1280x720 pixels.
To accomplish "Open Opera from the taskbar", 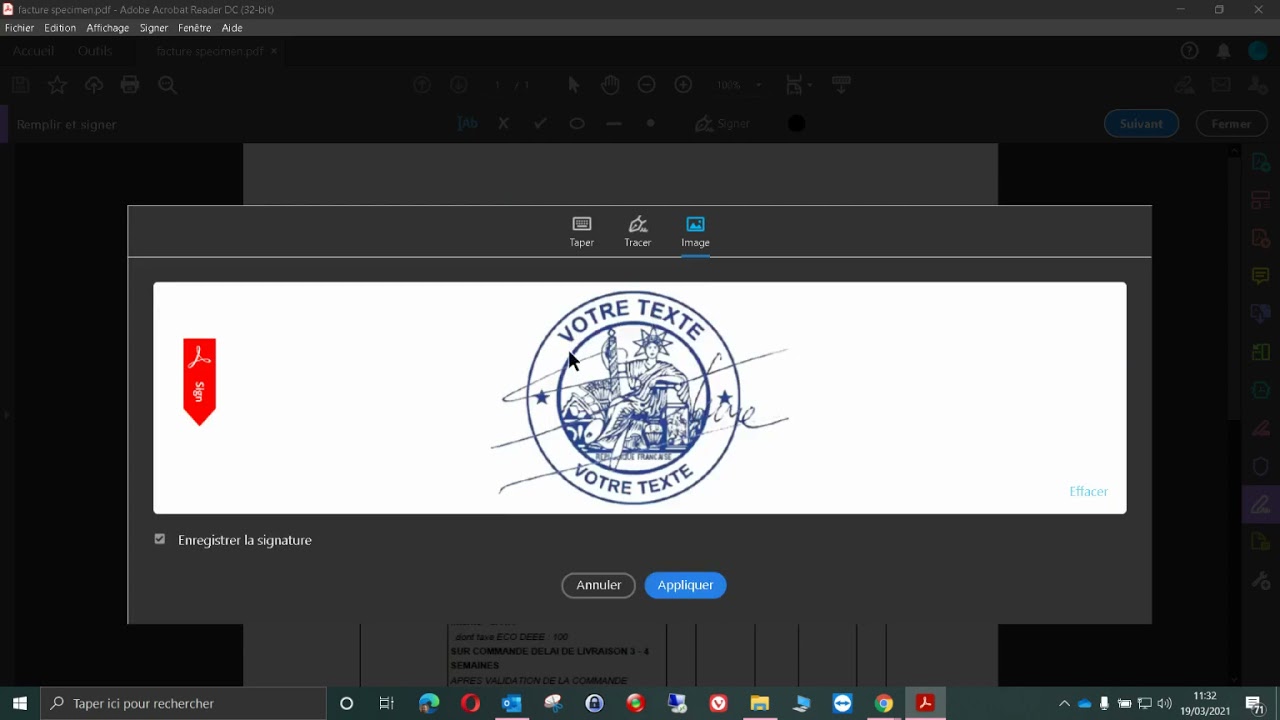I will pos(470,703).
